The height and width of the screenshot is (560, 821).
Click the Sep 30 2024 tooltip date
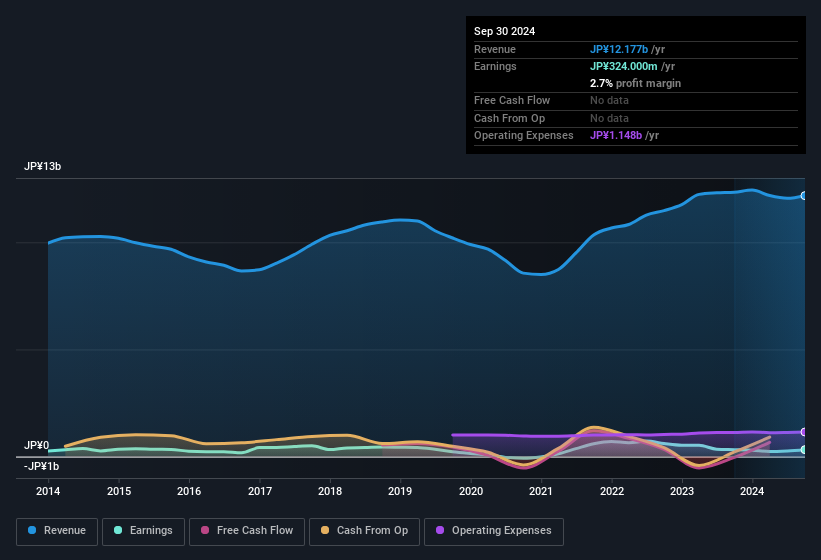[x=504, y=31]
